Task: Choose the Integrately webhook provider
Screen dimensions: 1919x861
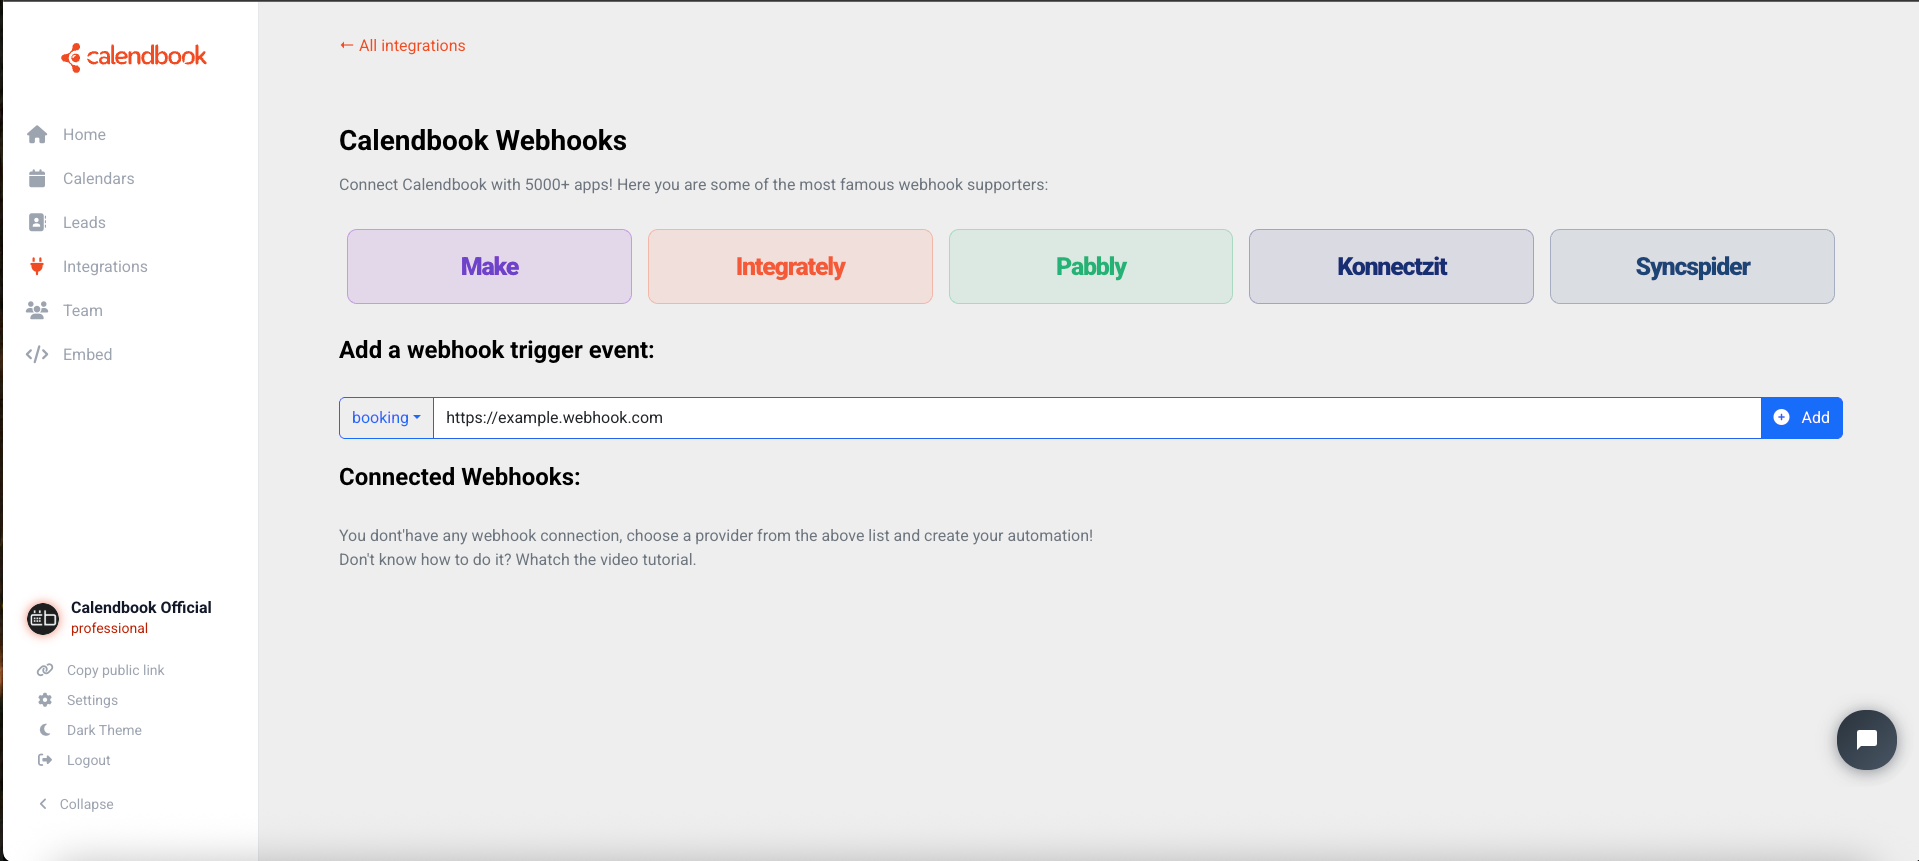Action: pos(790,266)
